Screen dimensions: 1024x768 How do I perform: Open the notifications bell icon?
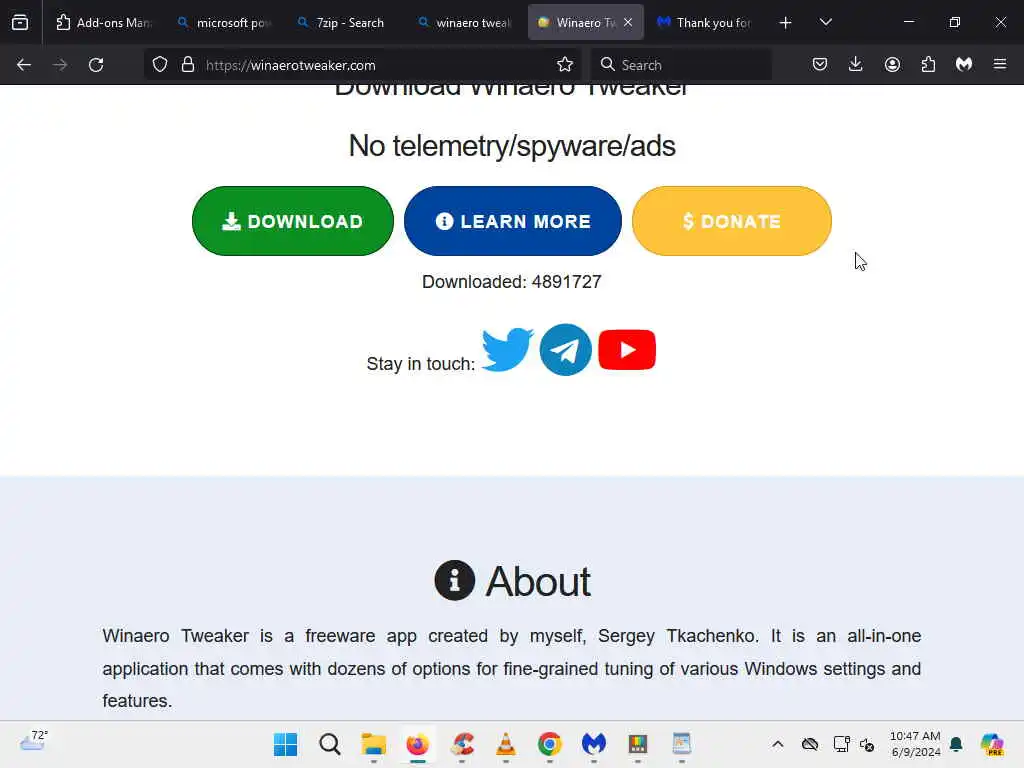(956, 744)
